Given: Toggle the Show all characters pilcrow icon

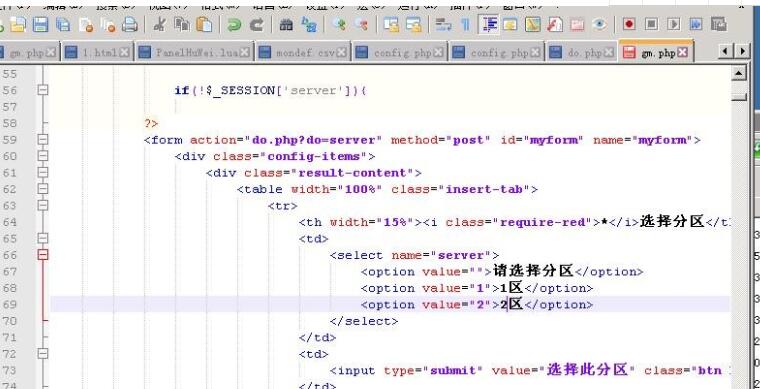Looking at the screenshot, I should (x=465, y=24).
